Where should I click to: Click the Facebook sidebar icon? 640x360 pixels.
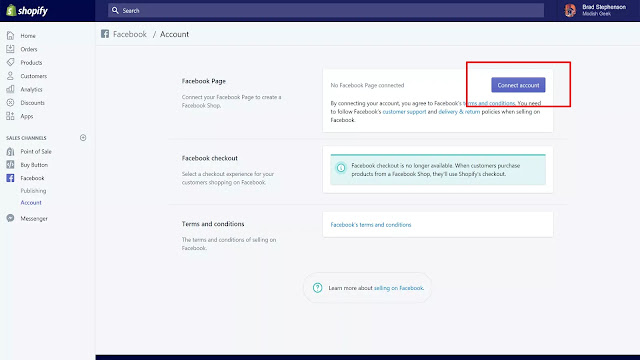(x=10, y=178)
